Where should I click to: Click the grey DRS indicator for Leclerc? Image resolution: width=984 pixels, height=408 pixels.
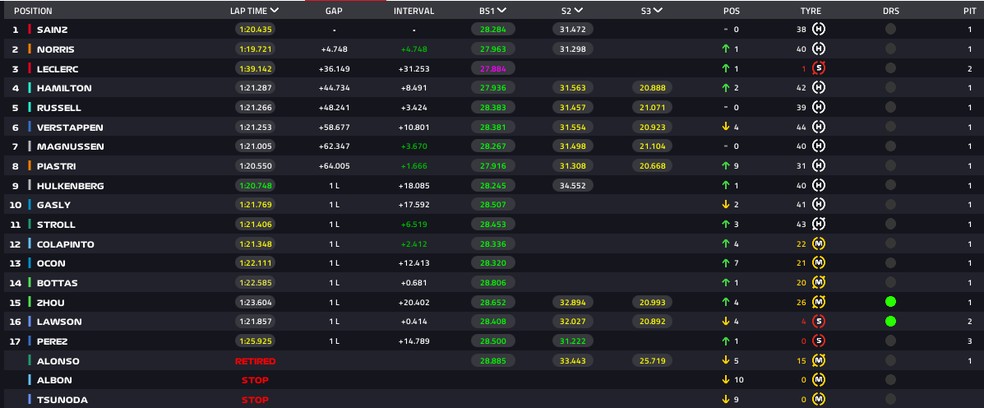tap(890, 68)
